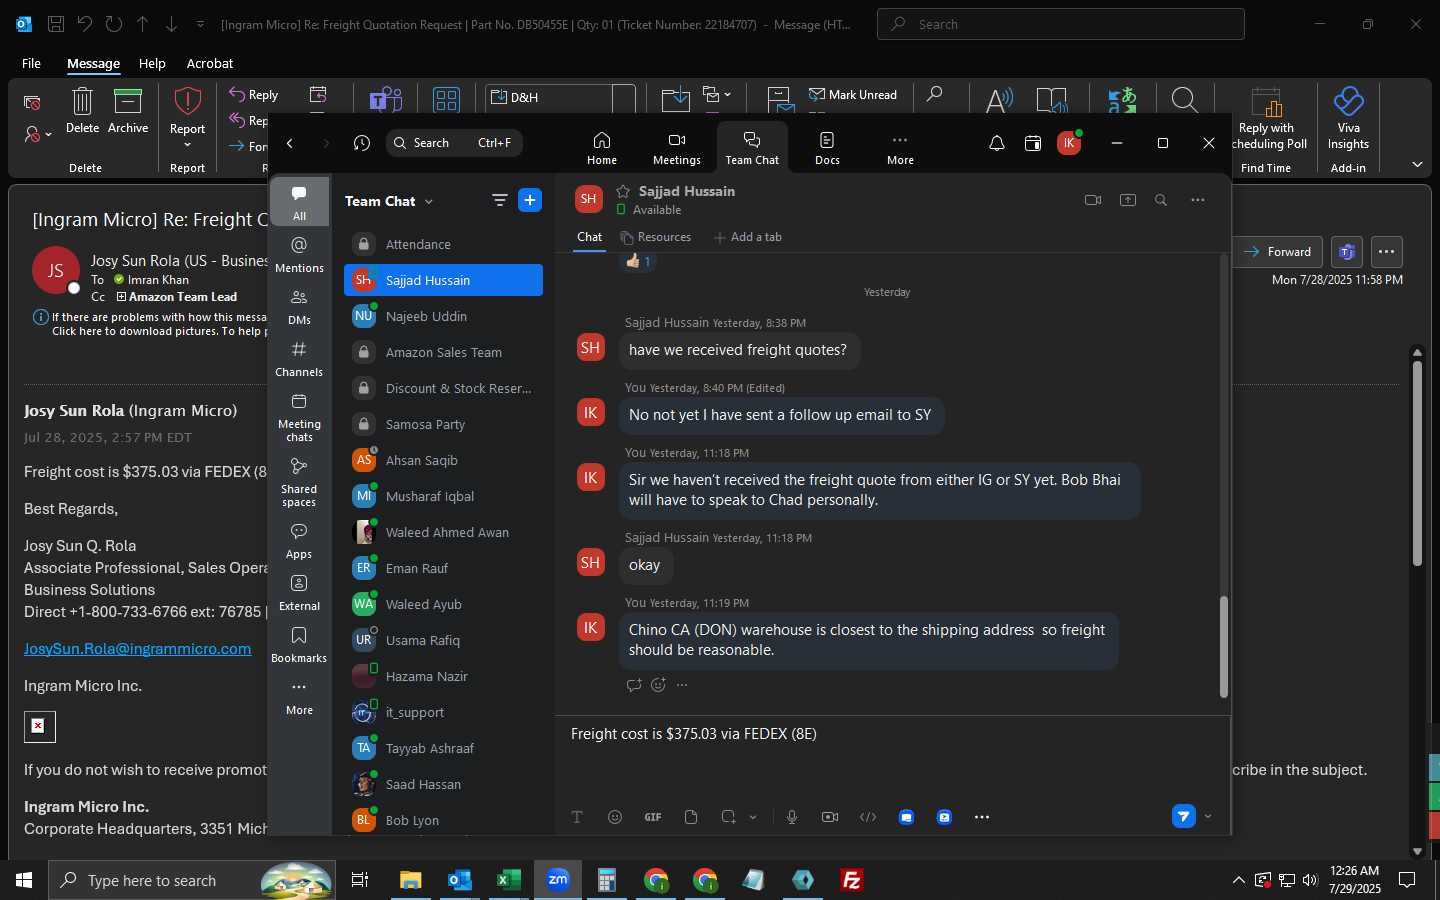1440x900 pixels.
Task: Open Mentions in Zoom sidebar
Action: (x=299, y=255)
